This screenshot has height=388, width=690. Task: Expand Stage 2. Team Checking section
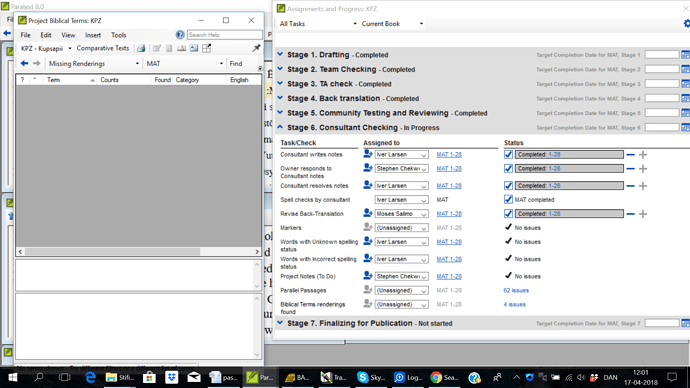280,69
